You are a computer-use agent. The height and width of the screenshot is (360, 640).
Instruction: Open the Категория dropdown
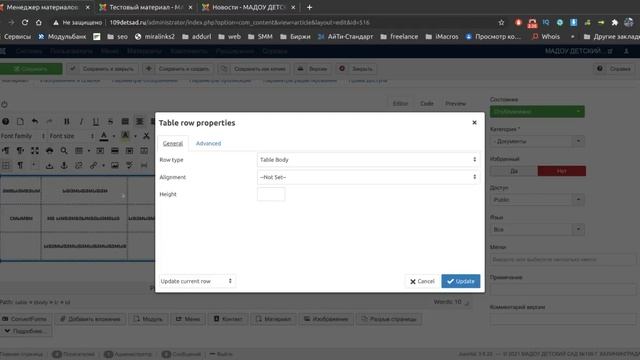click(537, 141)
